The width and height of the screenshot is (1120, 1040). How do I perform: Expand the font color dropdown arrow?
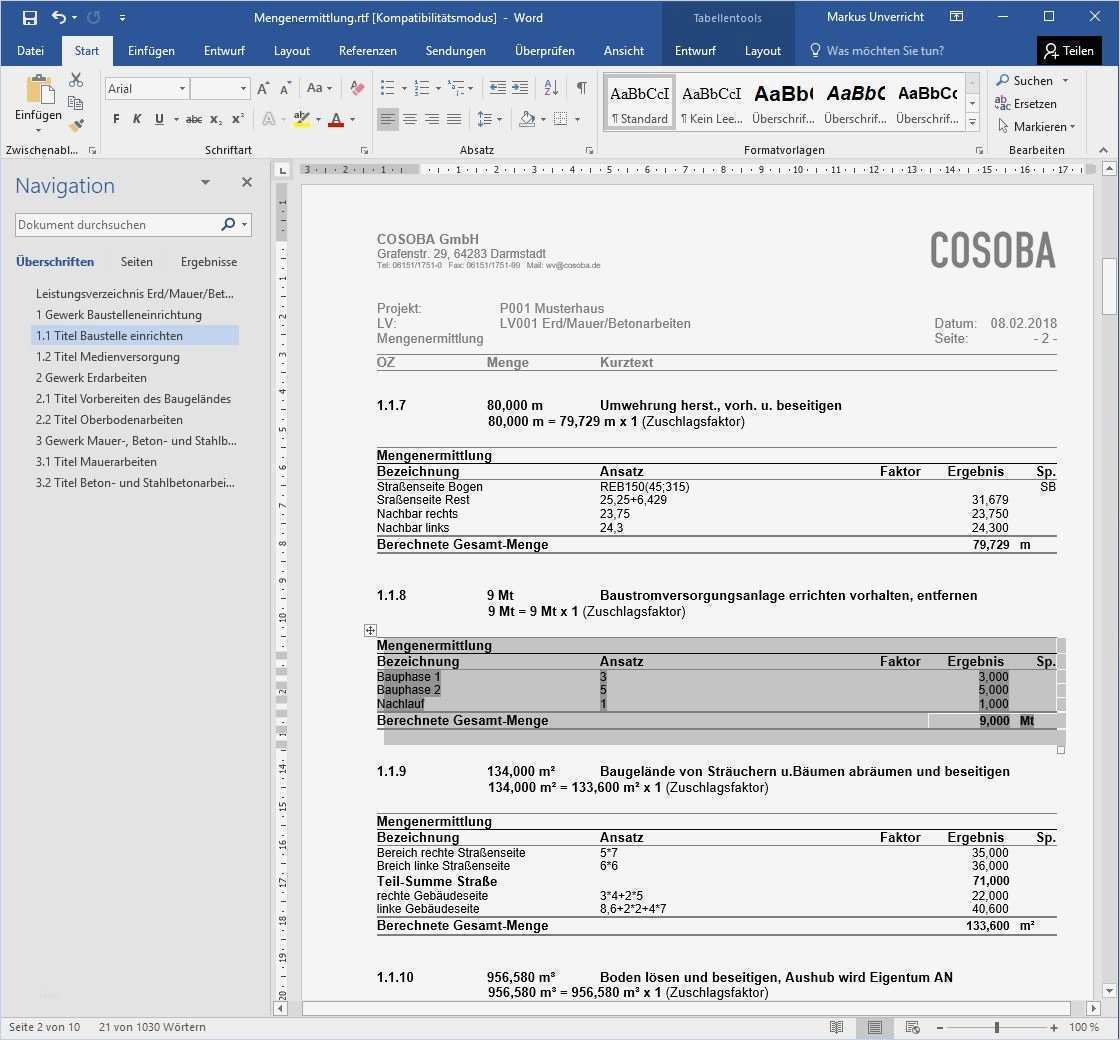coord(350,119)
